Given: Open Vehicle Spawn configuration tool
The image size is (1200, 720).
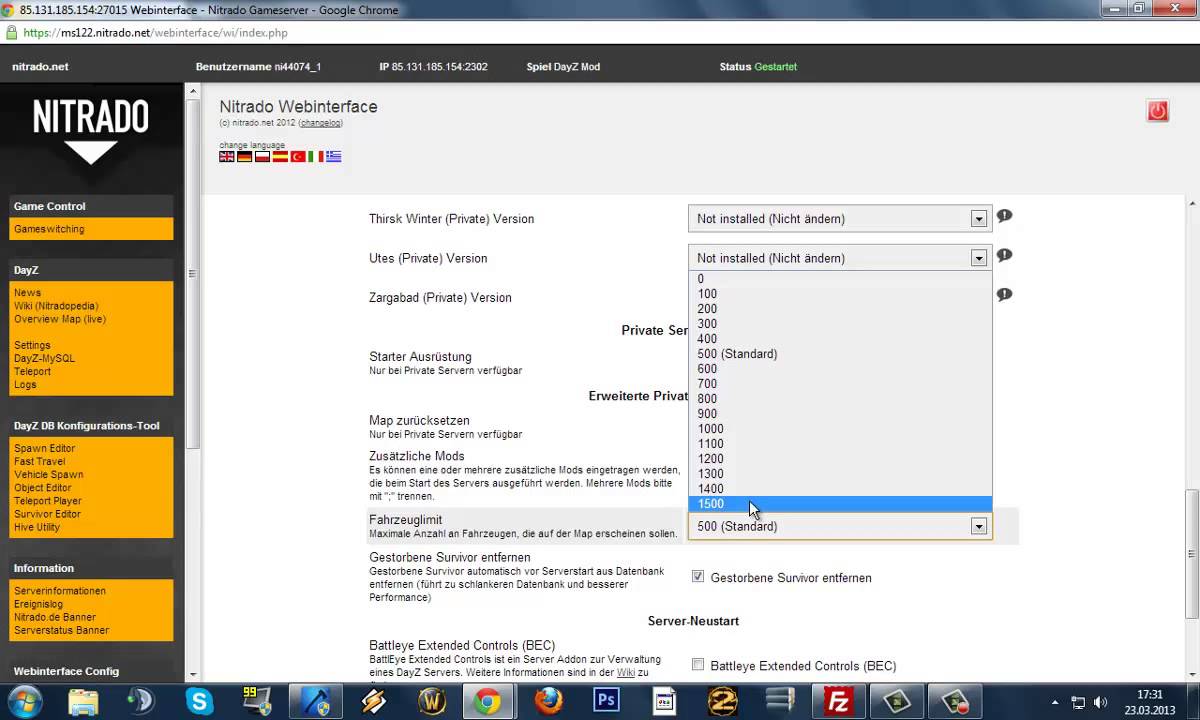Looking at the screenshot, I should click(x=48, y=475).
